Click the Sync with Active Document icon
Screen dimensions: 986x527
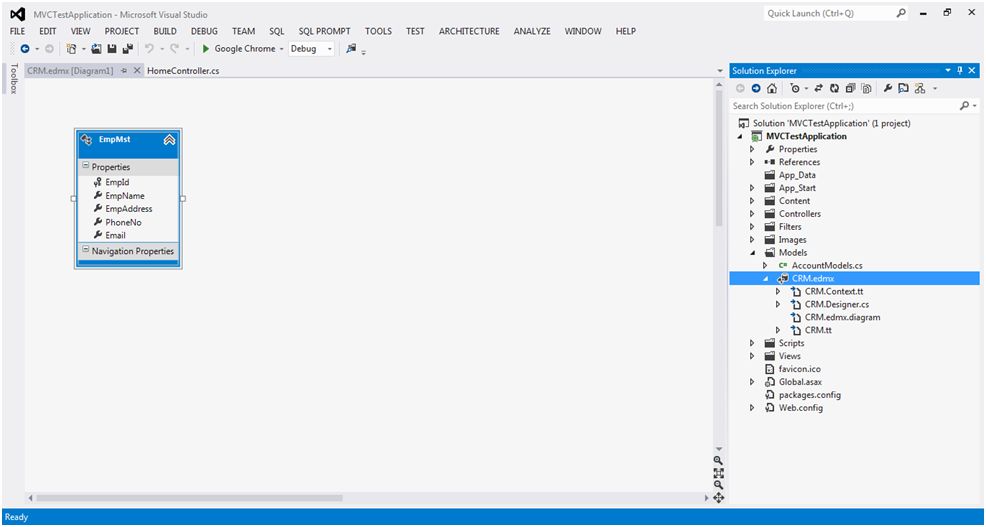click(819, 89)
